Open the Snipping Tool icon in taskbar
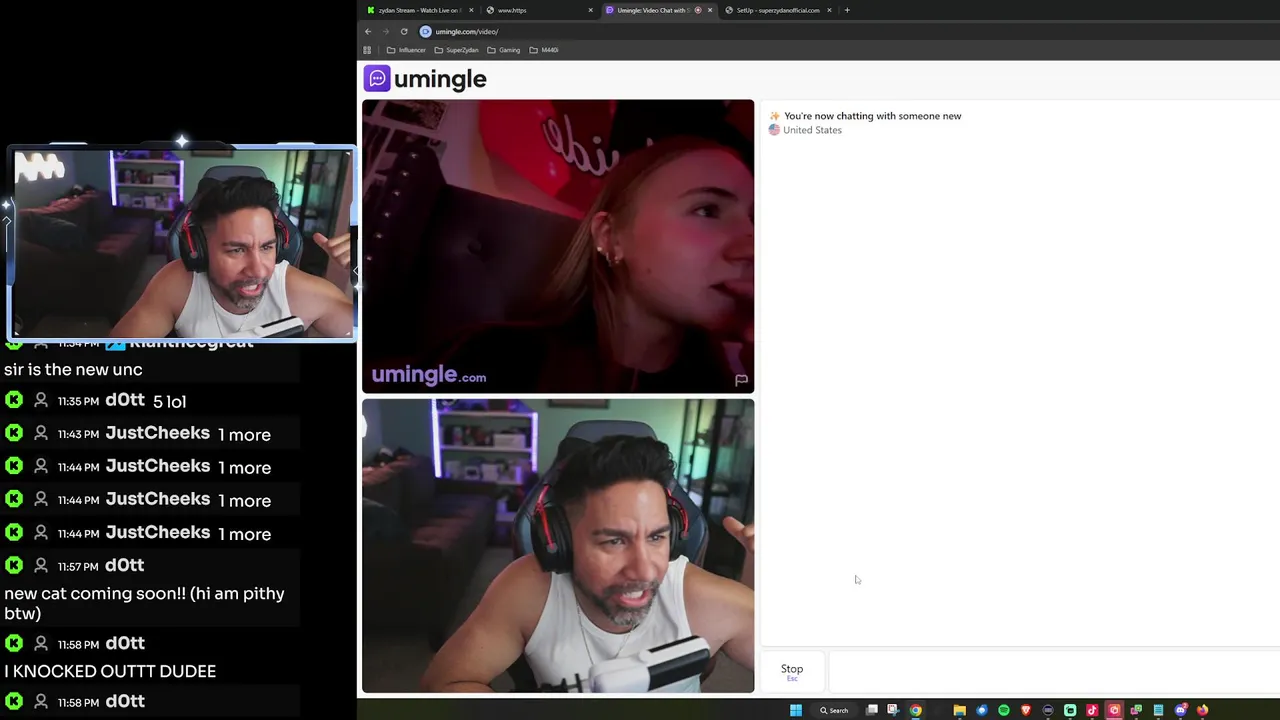1280x720 pixels. (x=893, y=710)
